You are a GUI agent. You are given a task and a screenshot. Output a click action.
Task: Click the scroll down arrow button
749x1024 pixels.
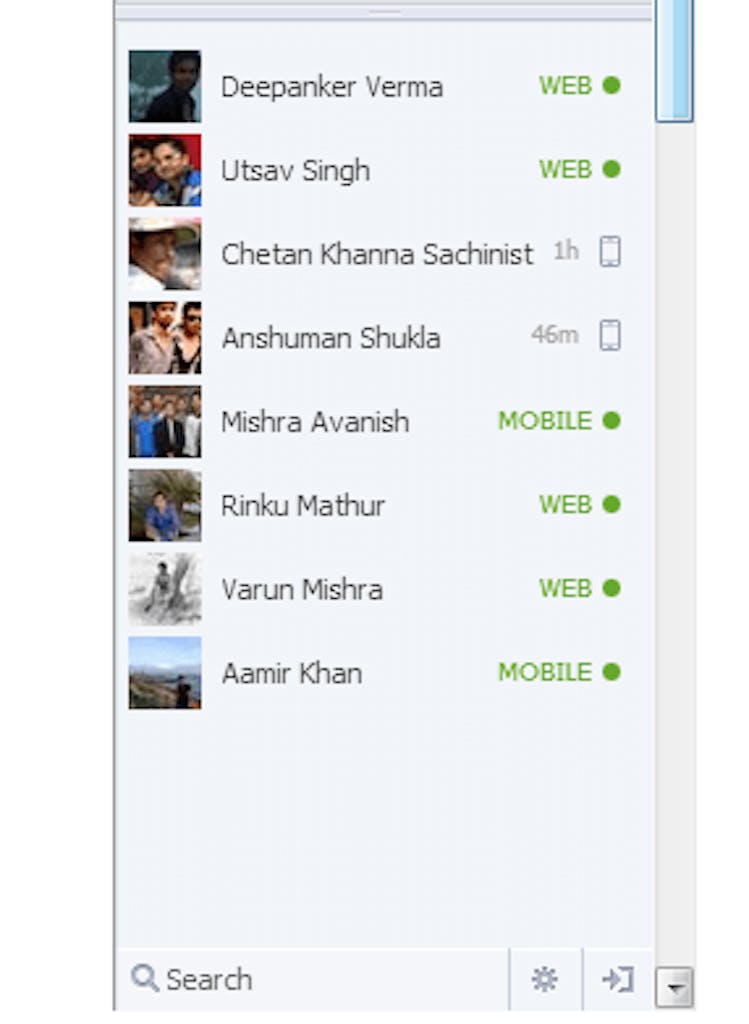(x=675, y=988)
